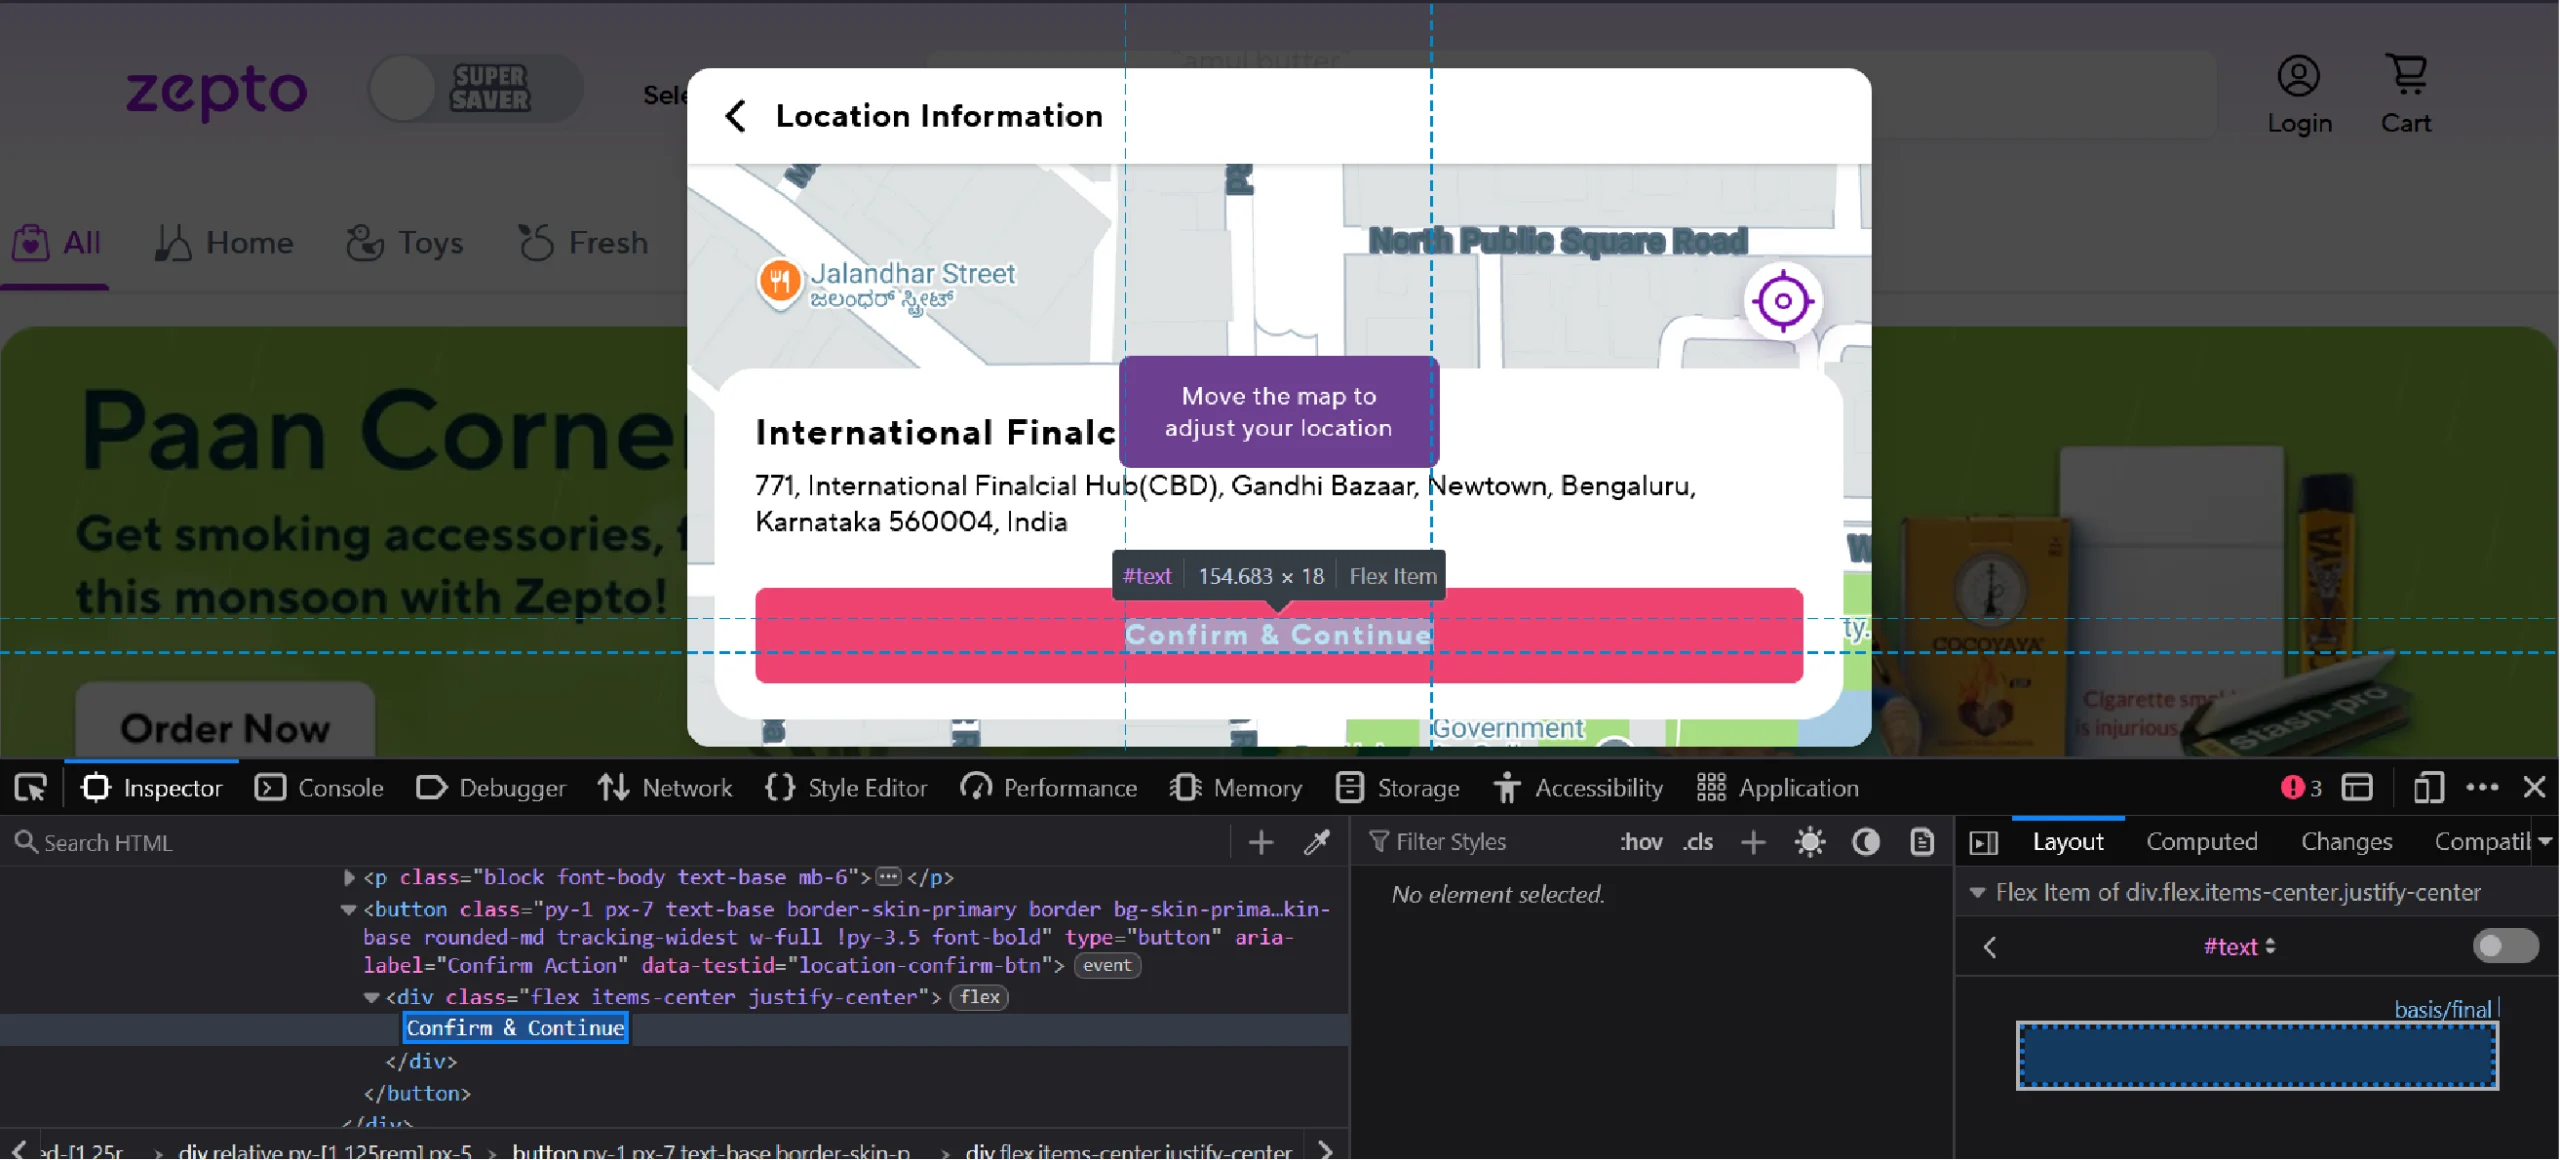Open the Storage tab
Viewport: 2560px width, 1160px height.
[1398, 788]
